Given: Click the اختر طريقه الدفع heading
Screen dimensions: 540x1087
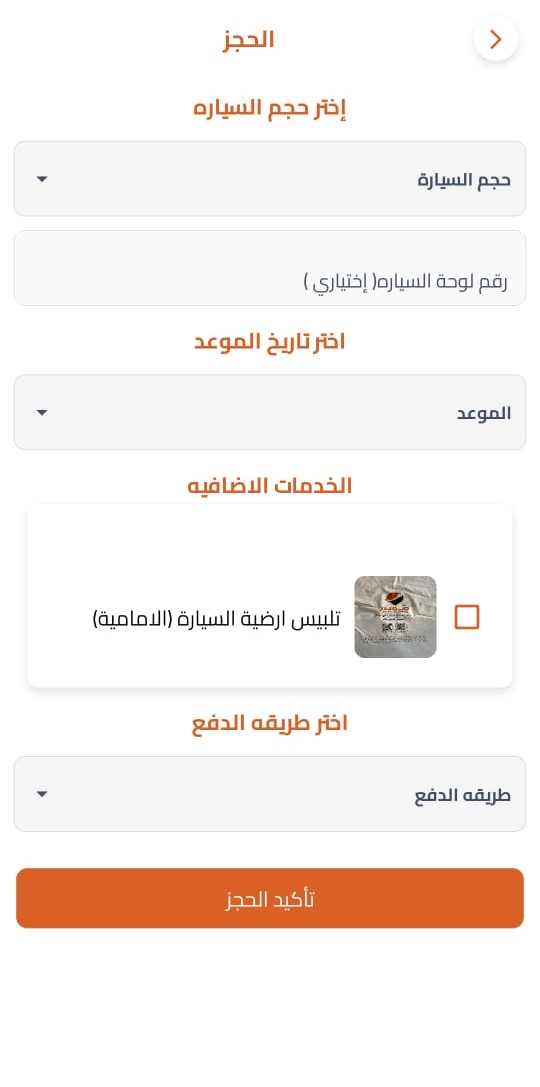Looking at the screenshot, I should pos(270,723).
